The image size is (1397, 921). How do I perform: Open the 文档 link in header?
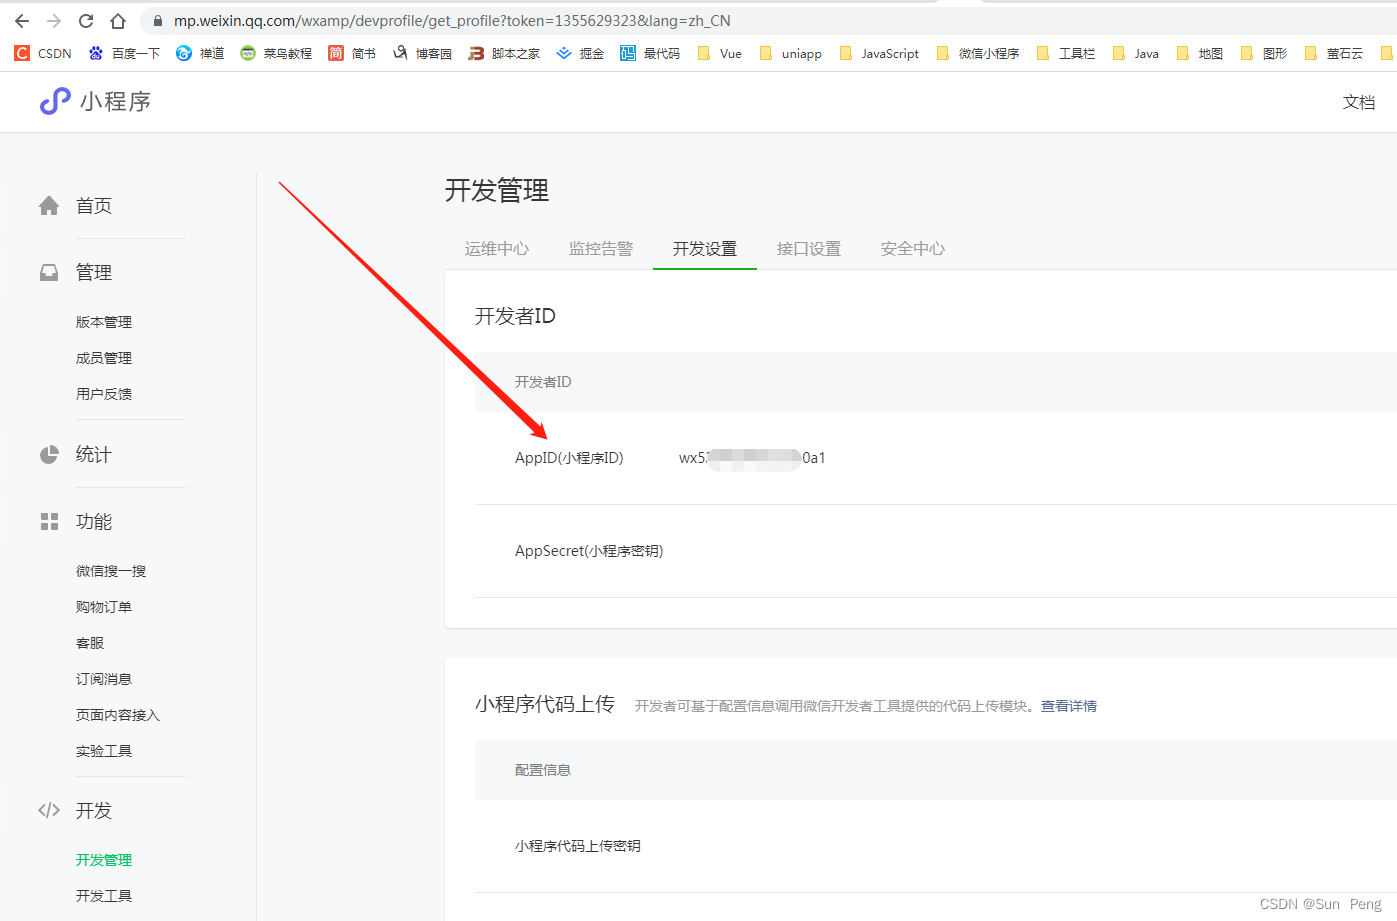point(1359,102)
